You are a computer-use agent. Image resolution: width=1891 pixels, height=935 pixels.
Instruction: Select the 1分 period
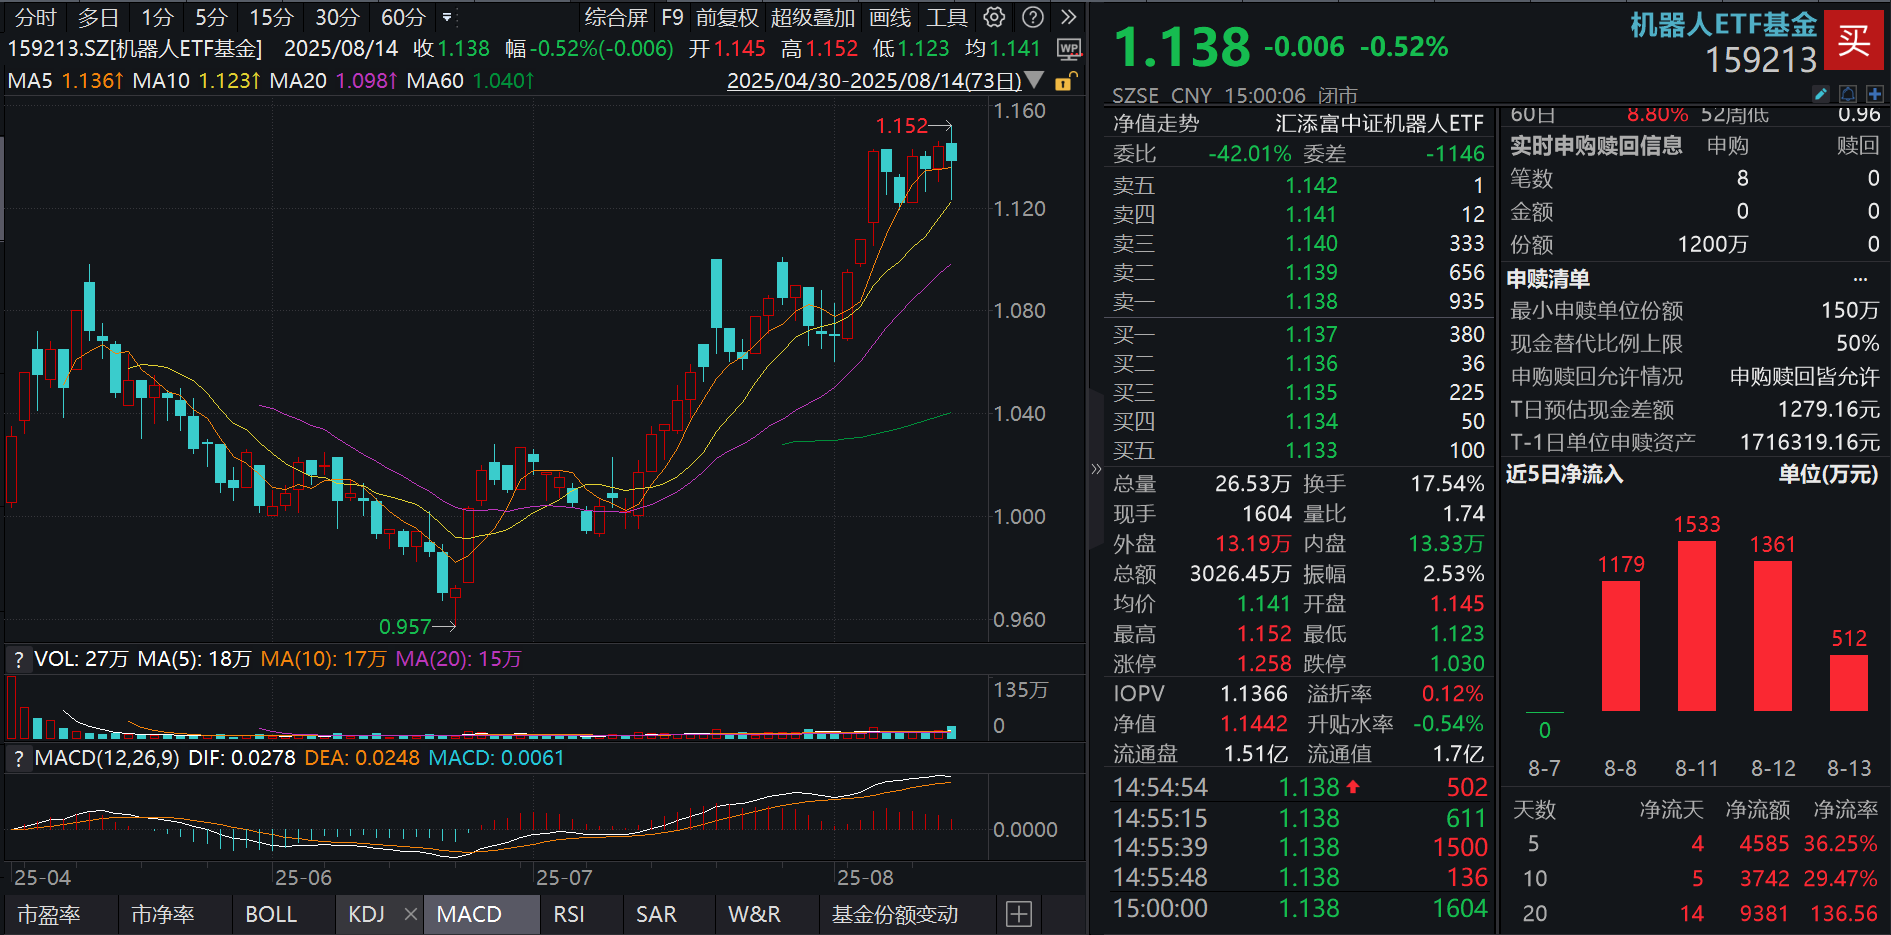coord(157,17)
